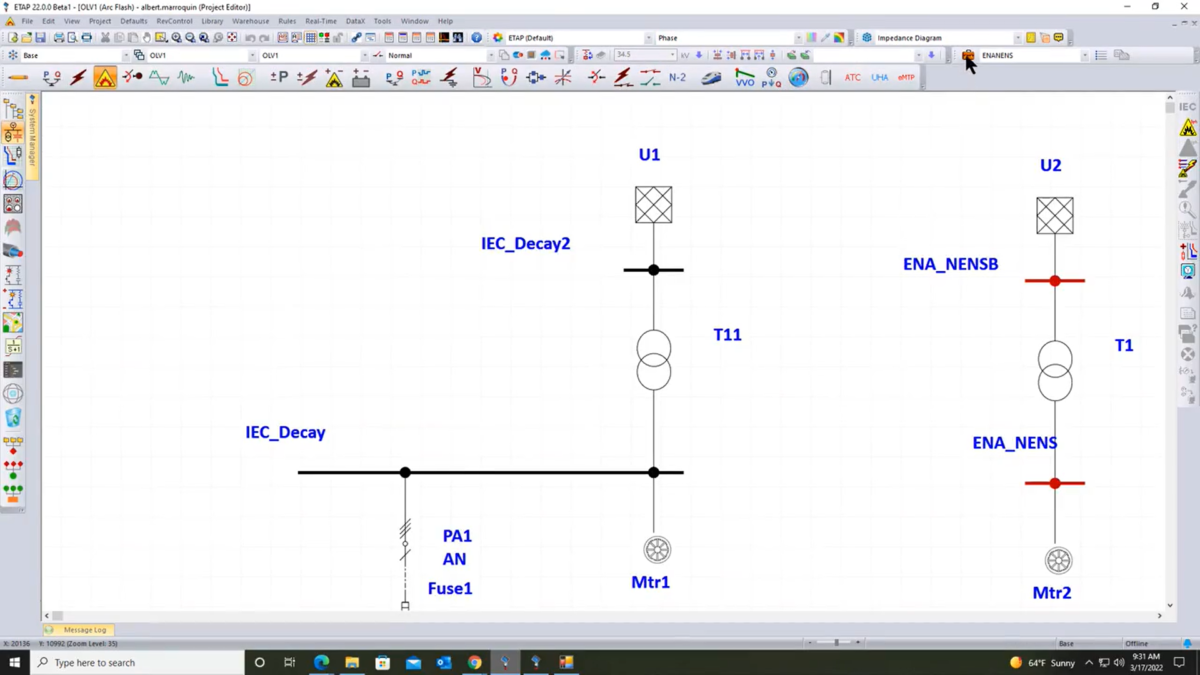The image size is (1200, 675).
Task: Expand the Normal configuration dropdown
Action: (x=490, y=56)
